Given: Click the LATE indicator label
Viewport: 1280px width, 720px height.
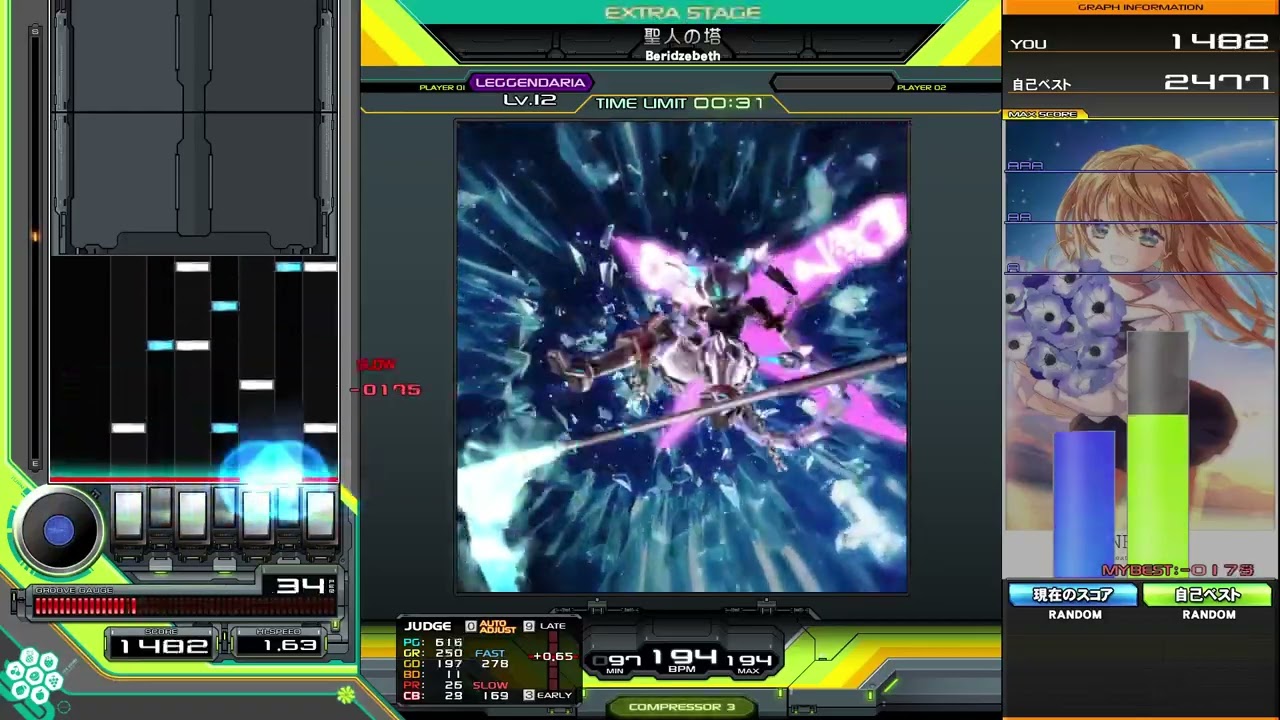Looking at the screenshot, I should 552,626.
